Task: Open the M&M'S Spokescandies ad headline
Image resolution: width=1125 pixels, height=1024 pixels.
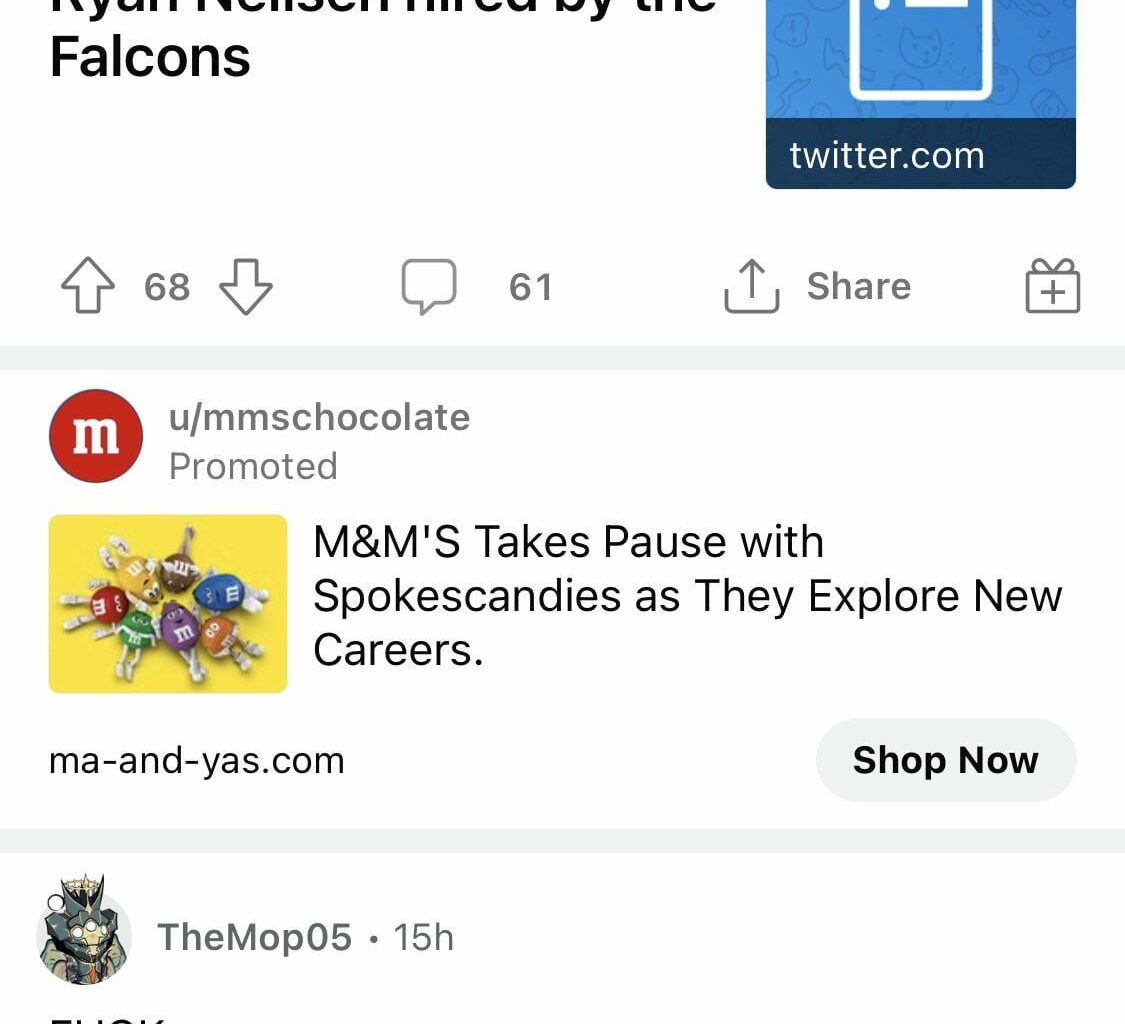Action: tap(687, 596)
